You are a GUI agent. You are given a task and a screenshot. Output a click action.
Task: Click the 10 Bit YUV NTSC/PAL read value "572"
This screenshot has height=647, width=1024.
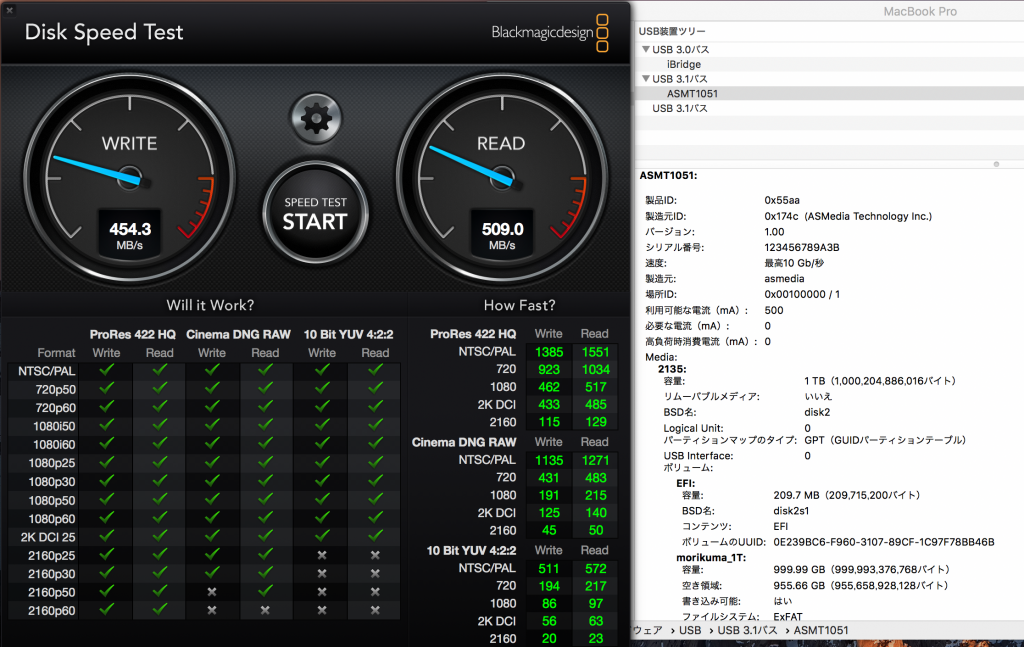point(595,569)
